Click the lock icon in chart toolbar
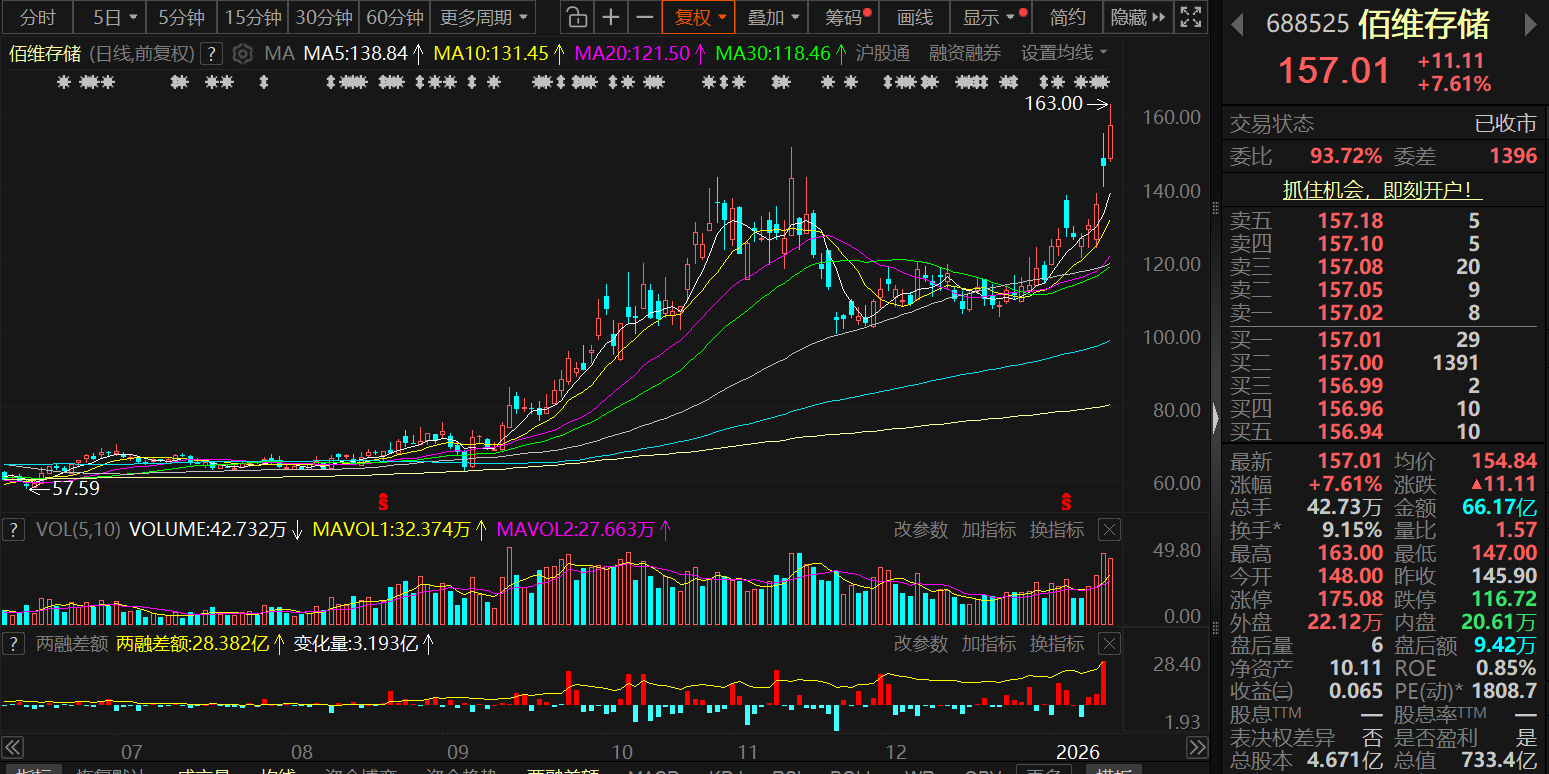The width and height of the screenshot is (1549, 774). (576, 17)
